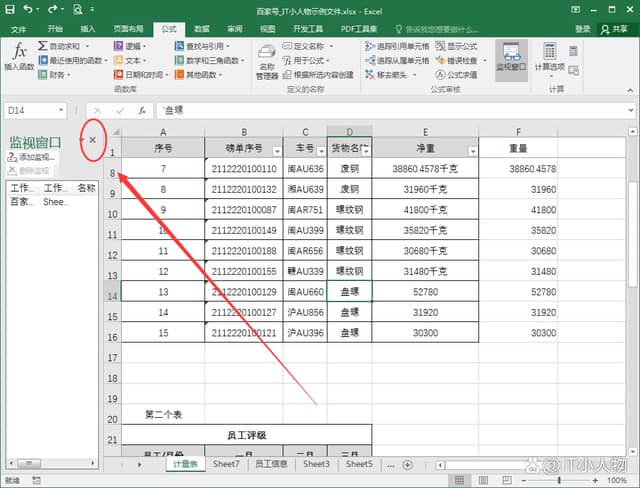Switch to the Page Layout (页面布局) tab

tap(128, 29)
